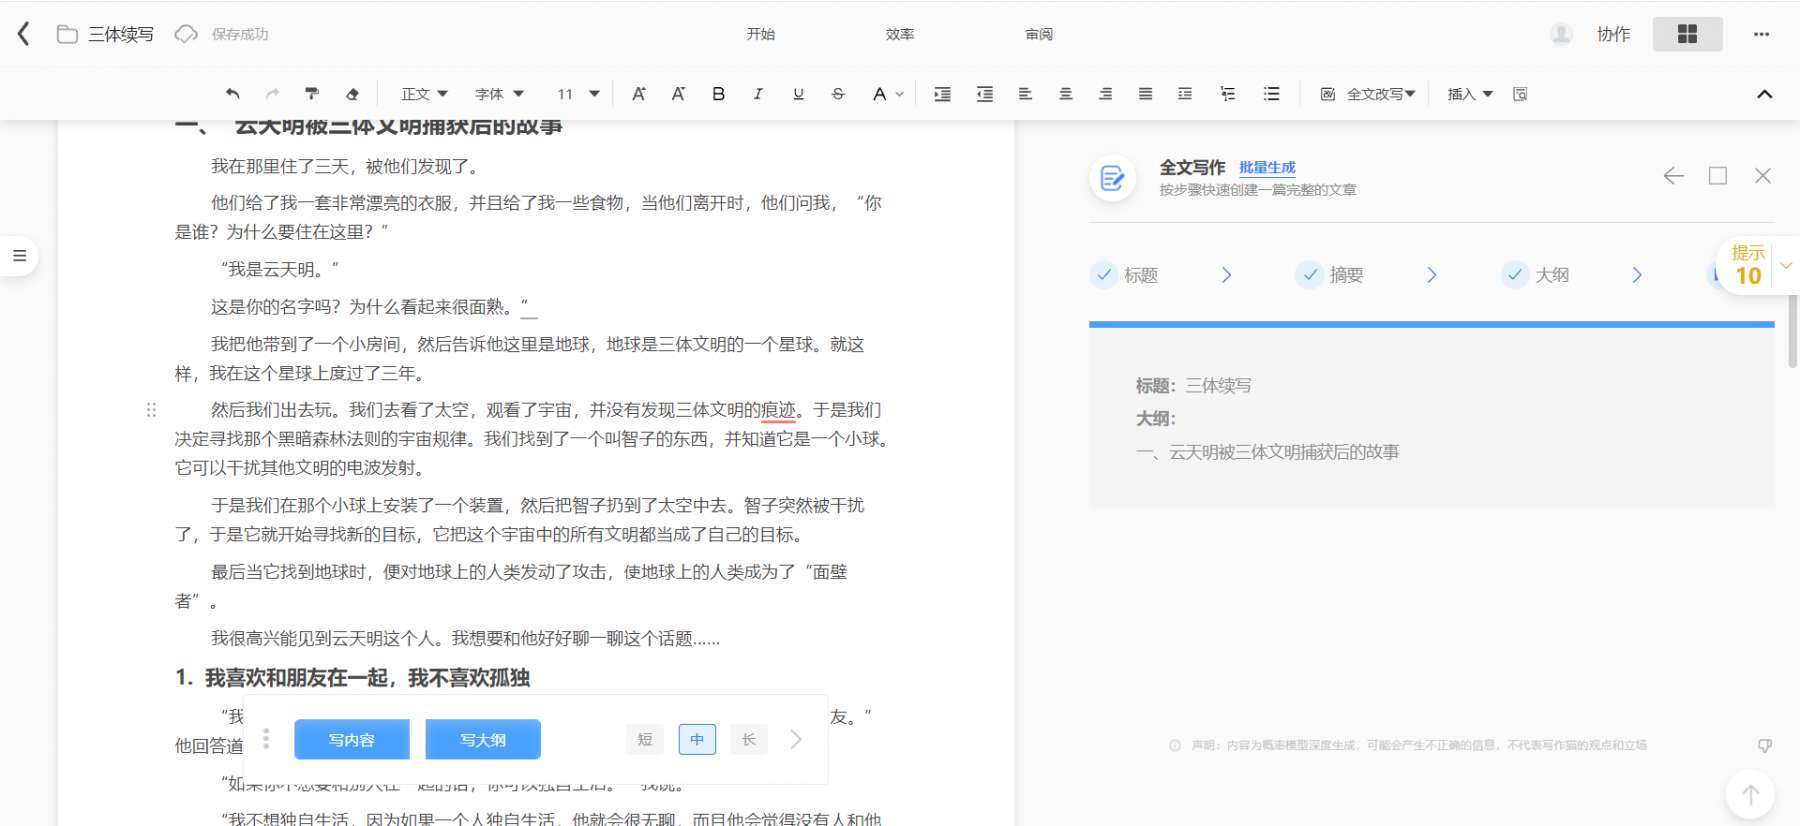The height and width of the screenshot is (826, 1800).
Task: Collapse the toolbar with the up chevron
Action: point(1764,94)
